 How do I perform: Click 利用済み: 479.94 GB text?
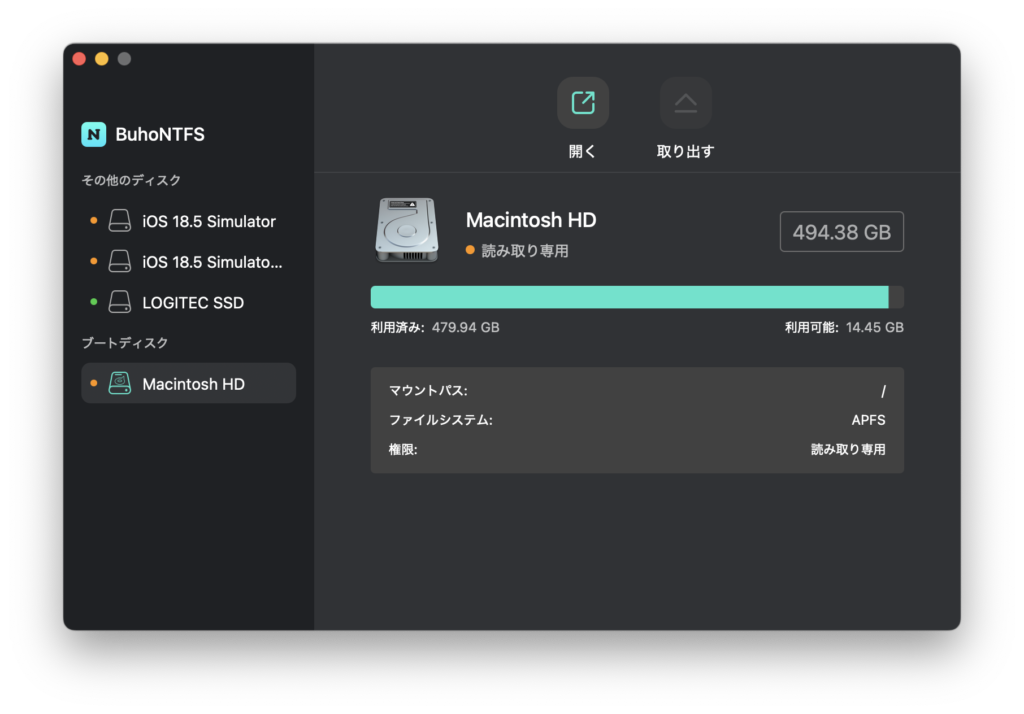pyautogui.click(x=435, y=327)
